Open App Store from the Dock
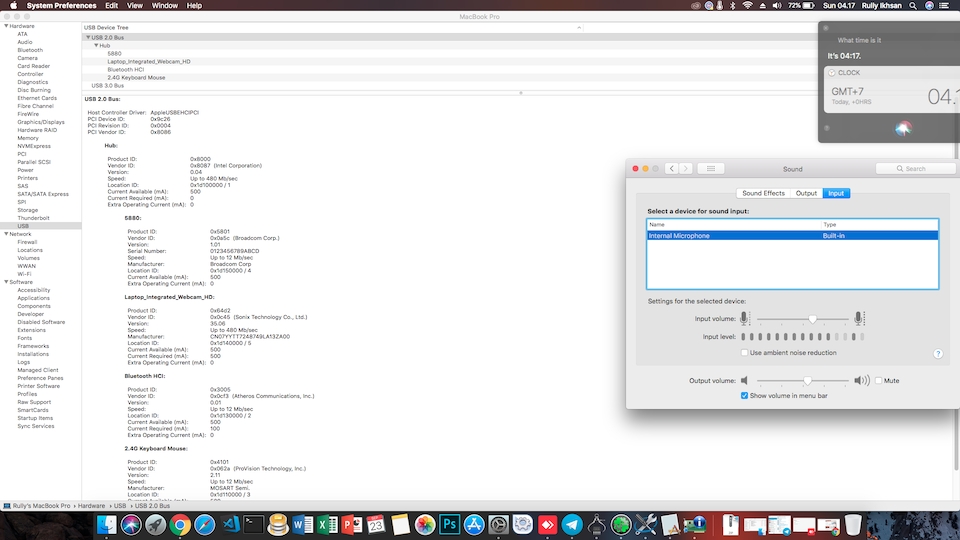This screenshot has width=960, height=540. coord(474,525)
